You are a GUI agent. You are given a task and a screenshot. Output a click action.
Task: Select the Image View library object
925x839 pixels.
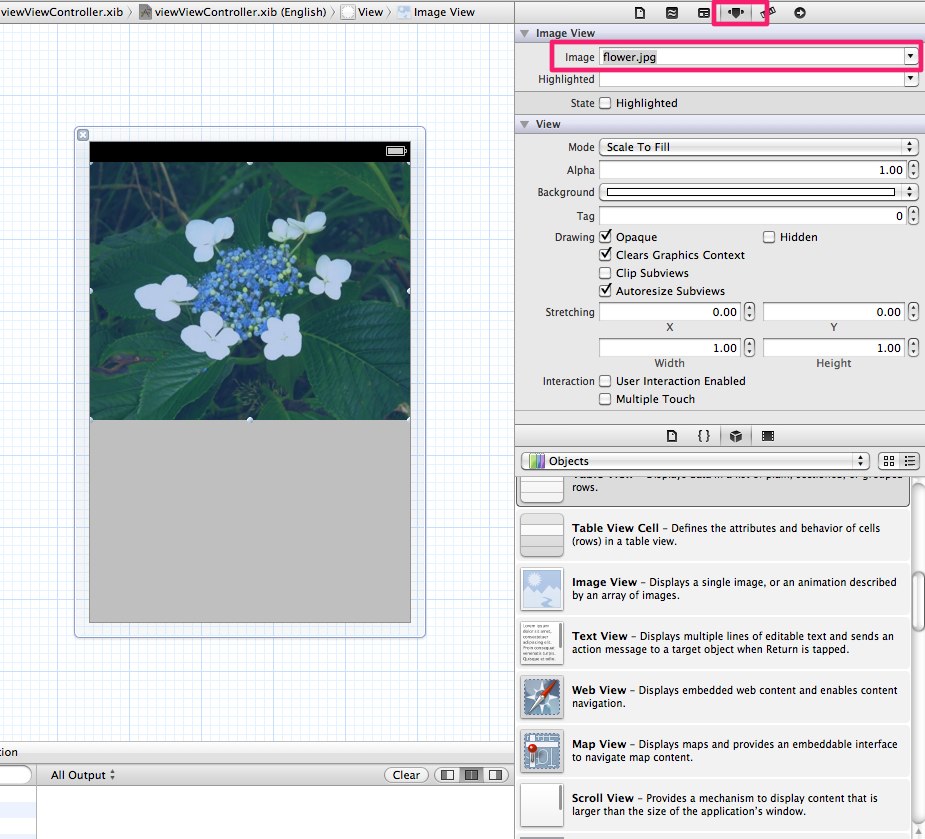click(713, 588)
